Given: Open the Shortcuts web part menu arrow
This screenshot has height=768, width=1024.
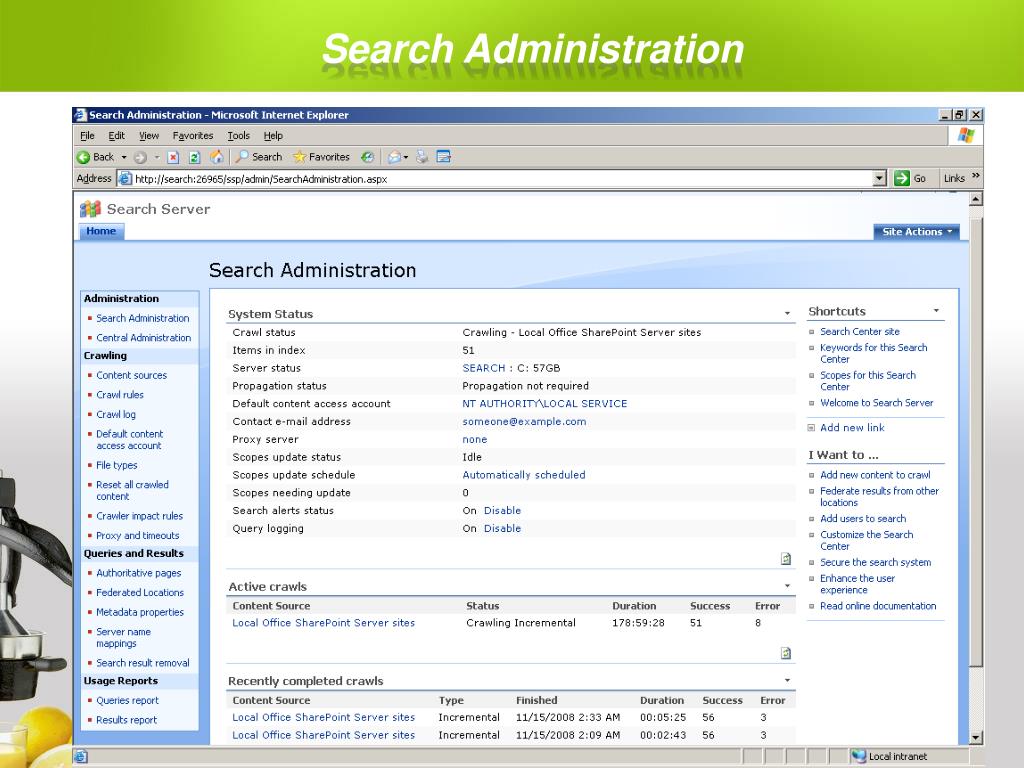Looking at the screenshot, I should tap(936, 311).
